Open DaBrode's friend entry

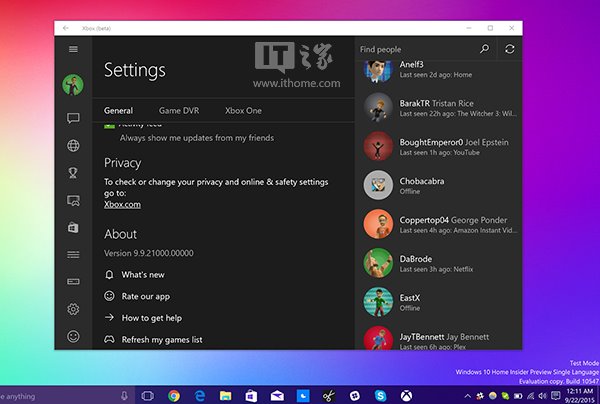click(439, 263)
